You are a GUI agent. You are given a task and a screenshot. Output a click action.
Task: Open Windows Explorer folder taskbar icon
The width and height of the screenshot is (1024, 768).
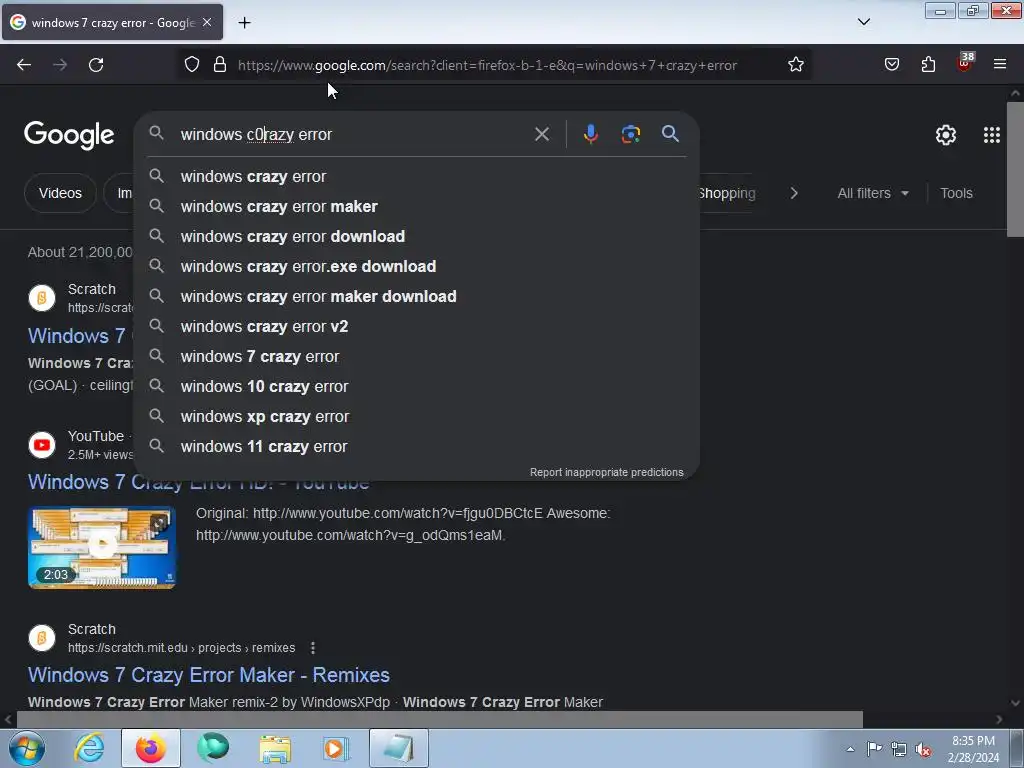pyautogui.click(x=275, y=748)
